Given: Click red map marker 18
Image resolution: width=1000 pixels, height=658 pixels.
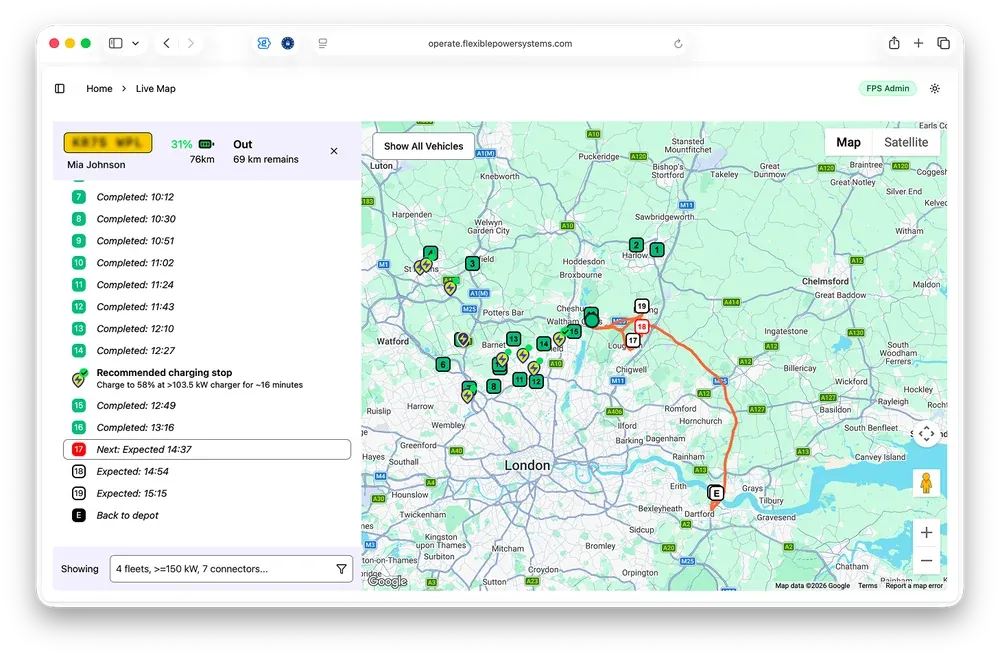Looking at the screenshot, I should [642, 326].
